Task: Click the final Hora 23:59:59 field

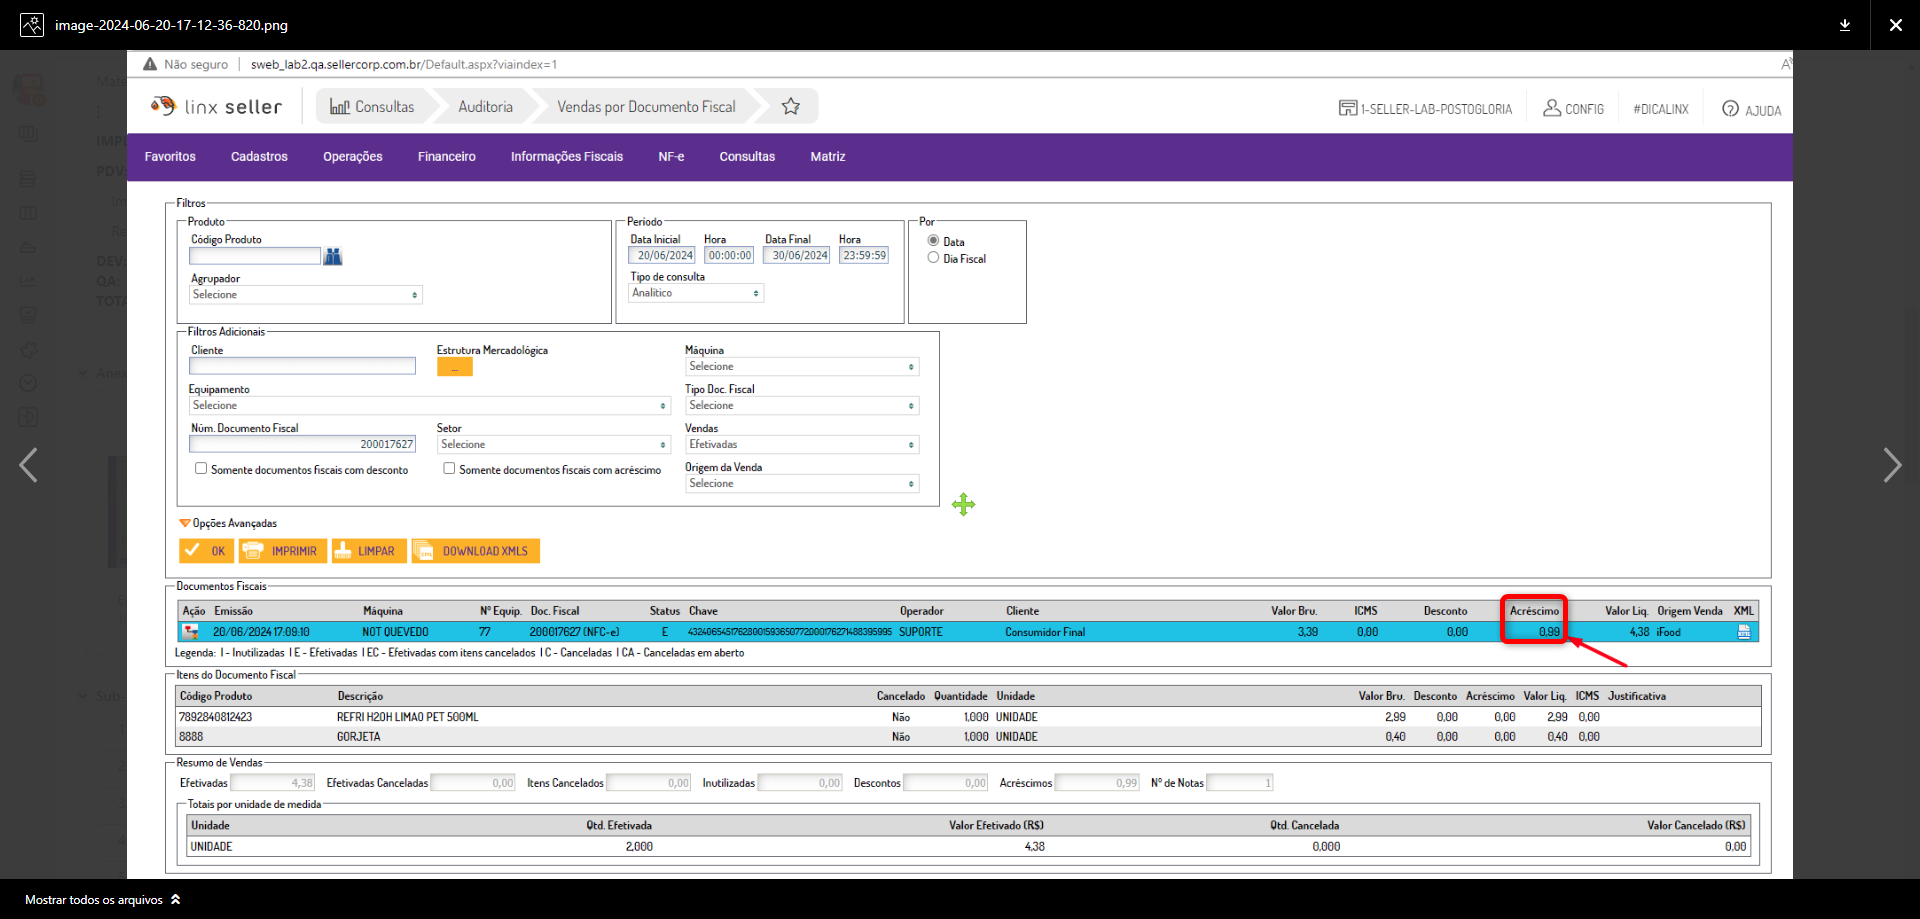Action: pos(864,256)
